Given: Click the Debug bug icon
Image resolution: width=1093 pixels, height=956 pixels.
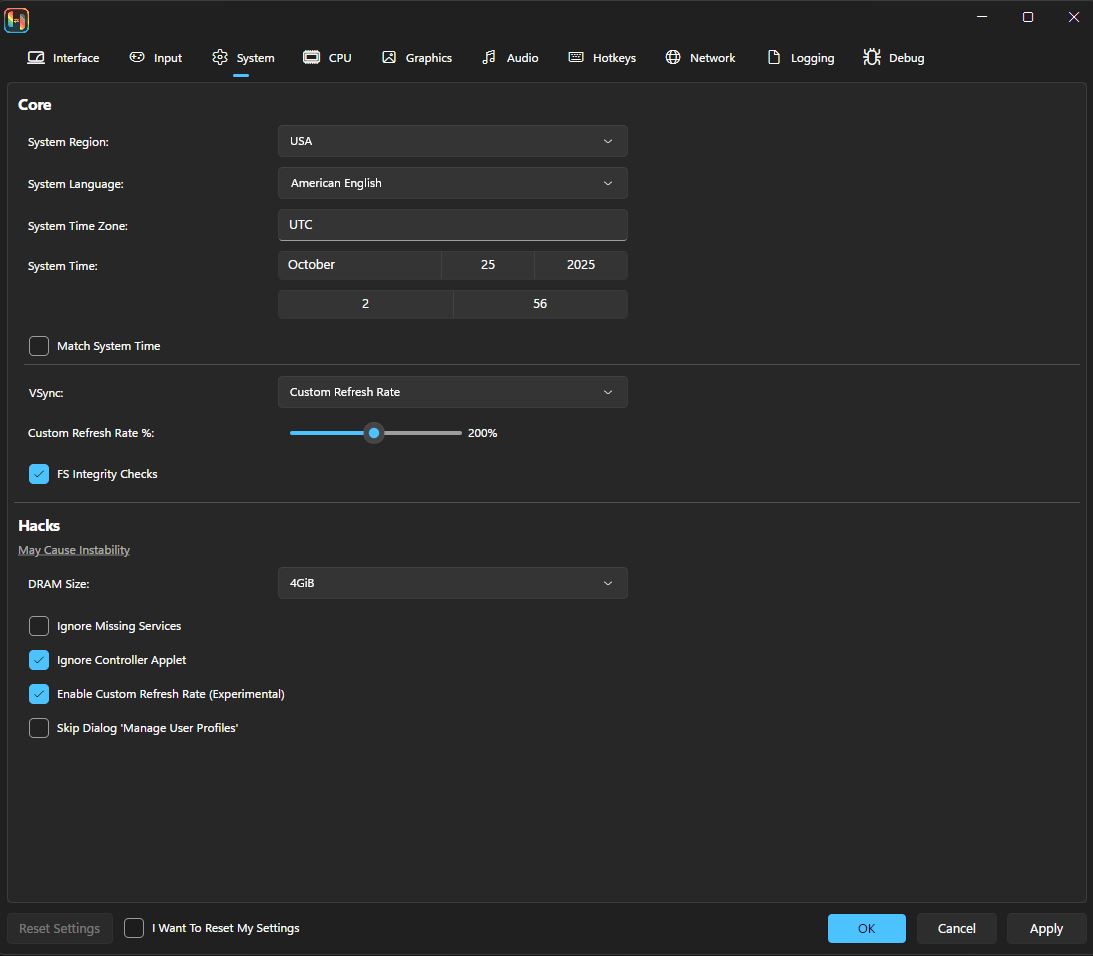Looking at the screenshot, I should tap(872, 58).
